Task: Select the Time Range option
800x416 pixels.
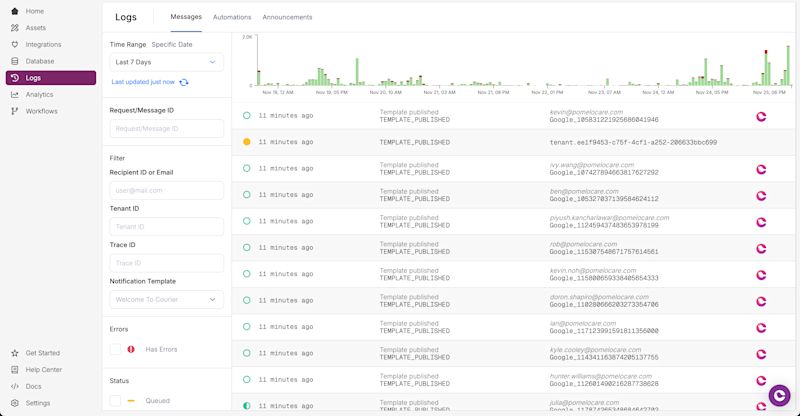Action: 128,44
